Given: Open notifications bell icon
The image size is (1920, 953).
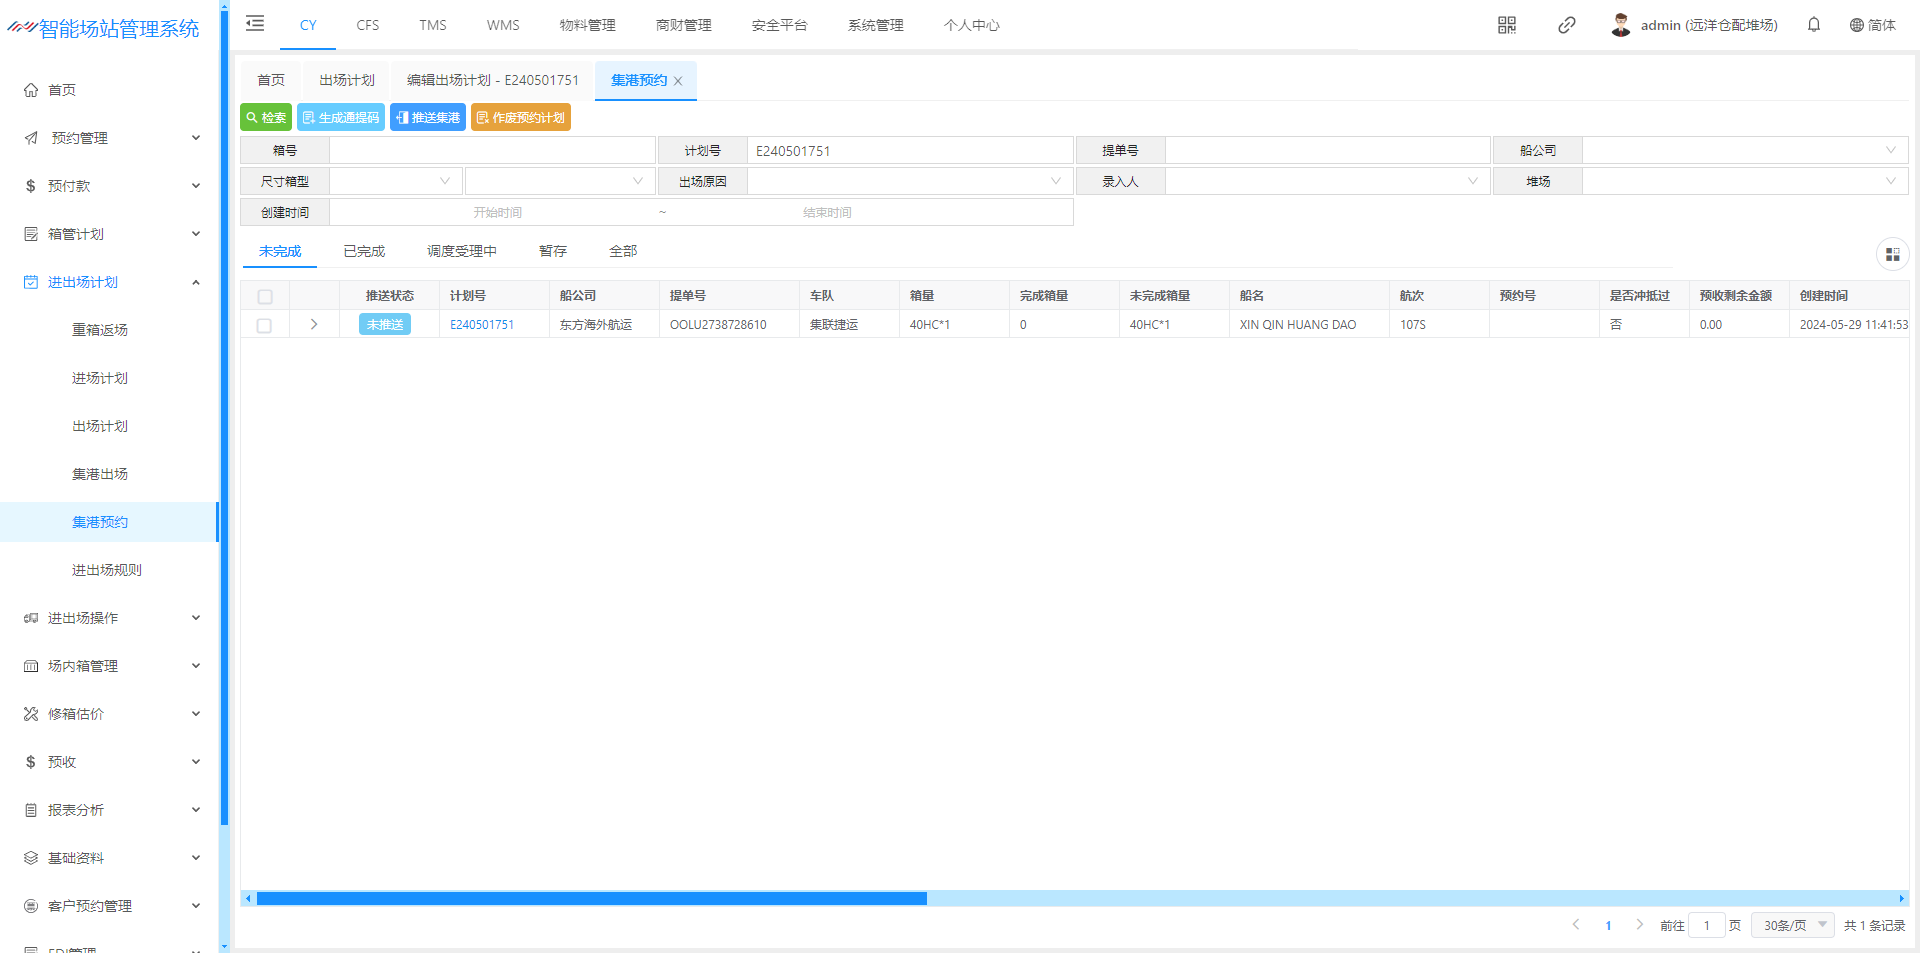Looking at the screenshot, I should pyautogui.click(x=1813, y=25).
